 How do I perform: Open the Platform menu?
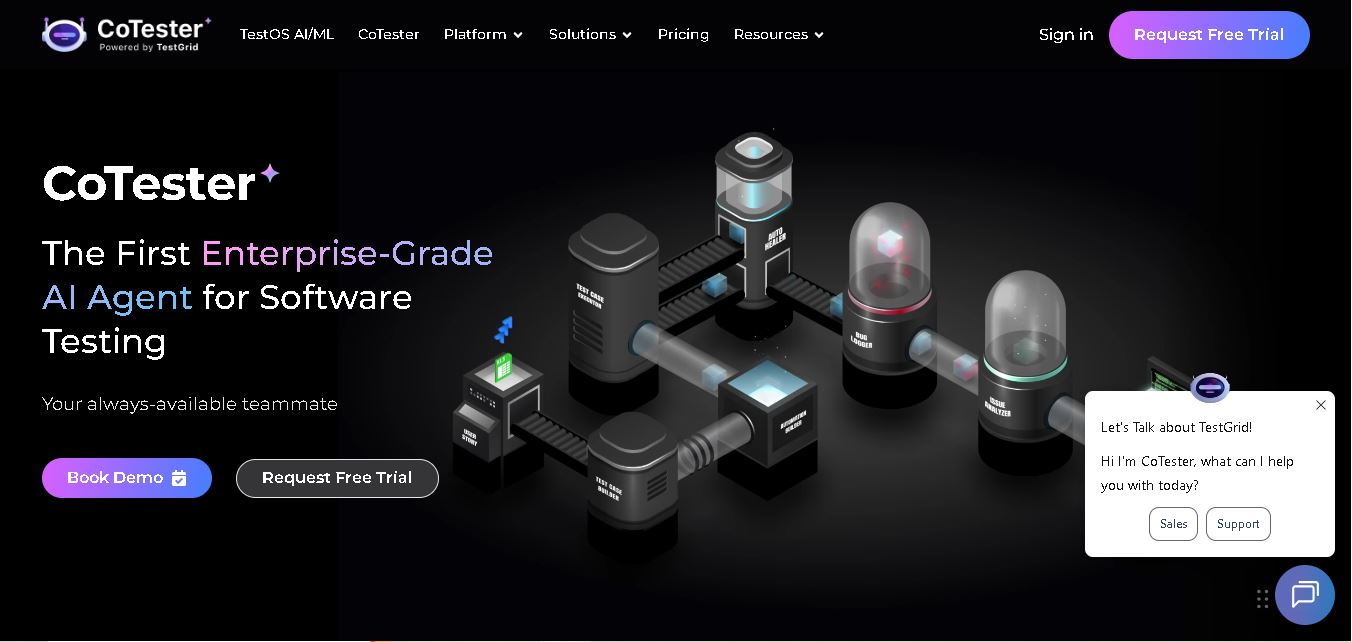coord(484,34)
